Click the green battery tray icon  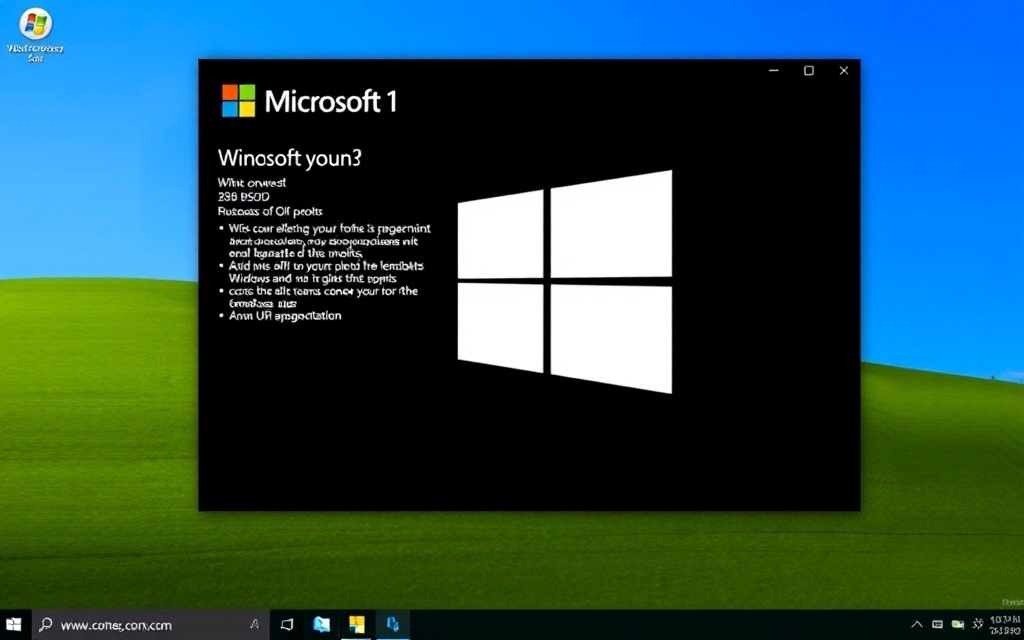(958, 624)
